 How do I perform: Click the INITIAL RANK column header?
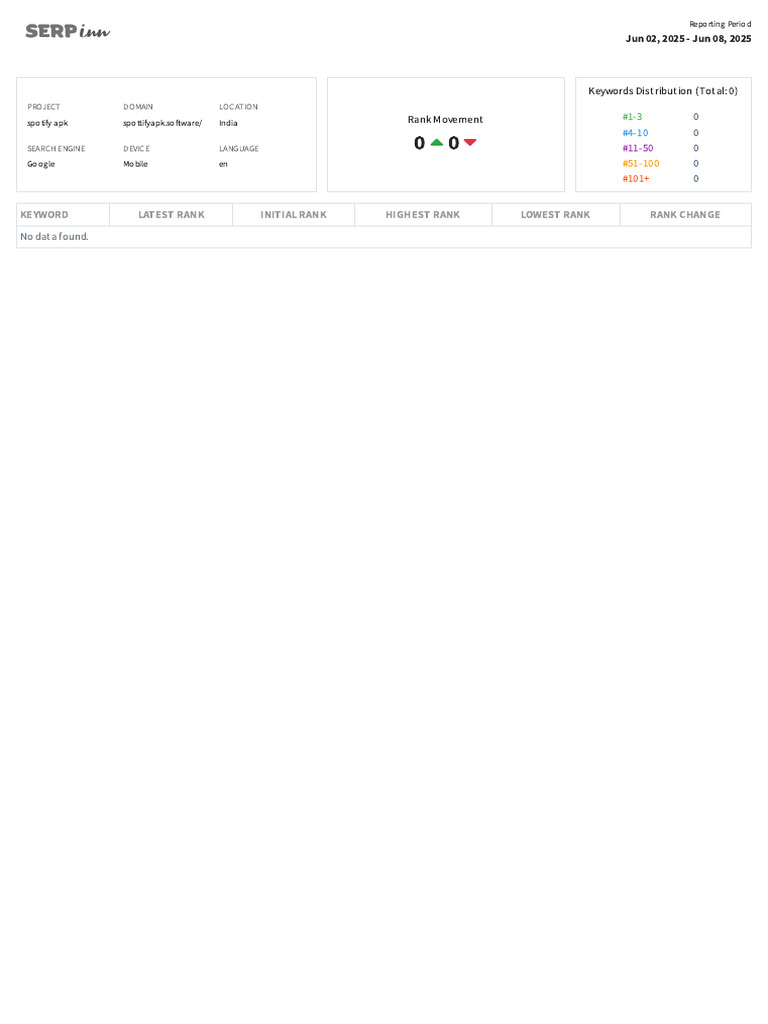[x=293, y=214]
